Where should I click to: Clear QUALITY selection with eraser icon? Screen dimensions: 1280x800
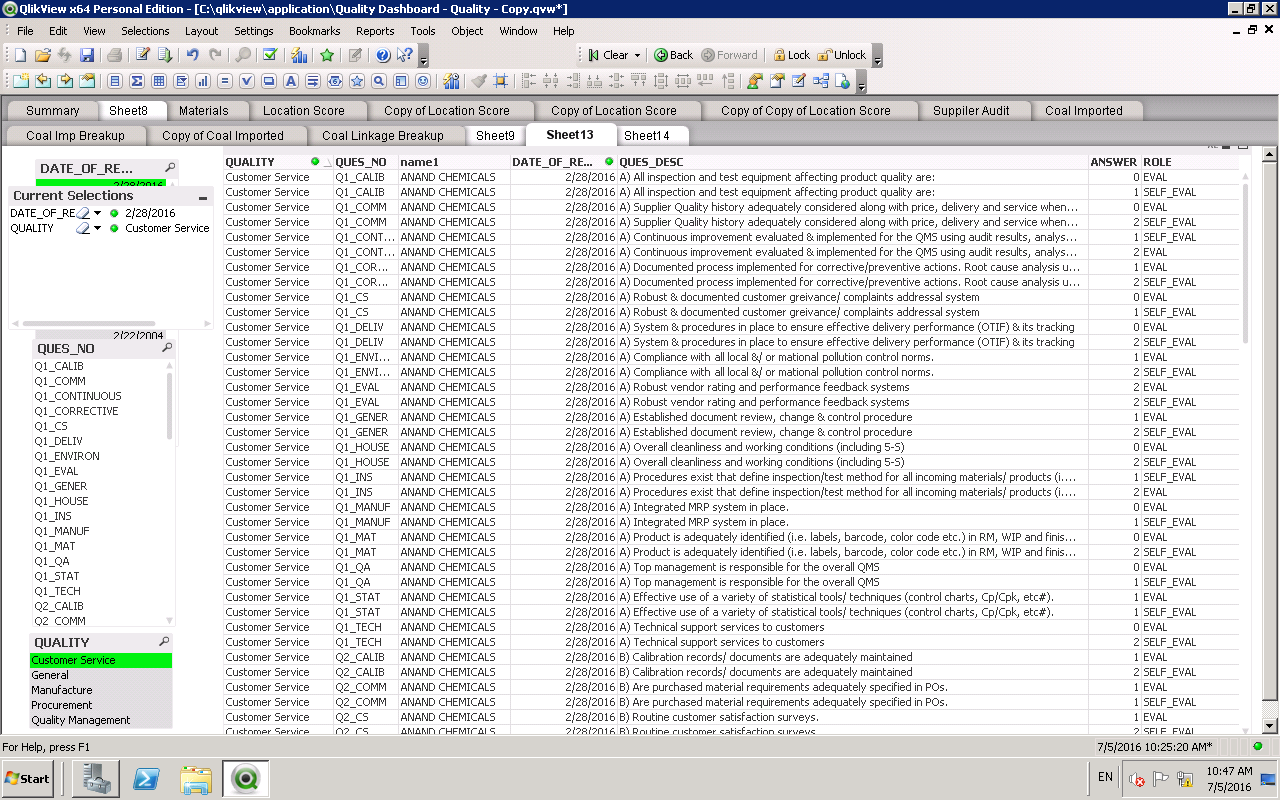(x=84, y=228)
